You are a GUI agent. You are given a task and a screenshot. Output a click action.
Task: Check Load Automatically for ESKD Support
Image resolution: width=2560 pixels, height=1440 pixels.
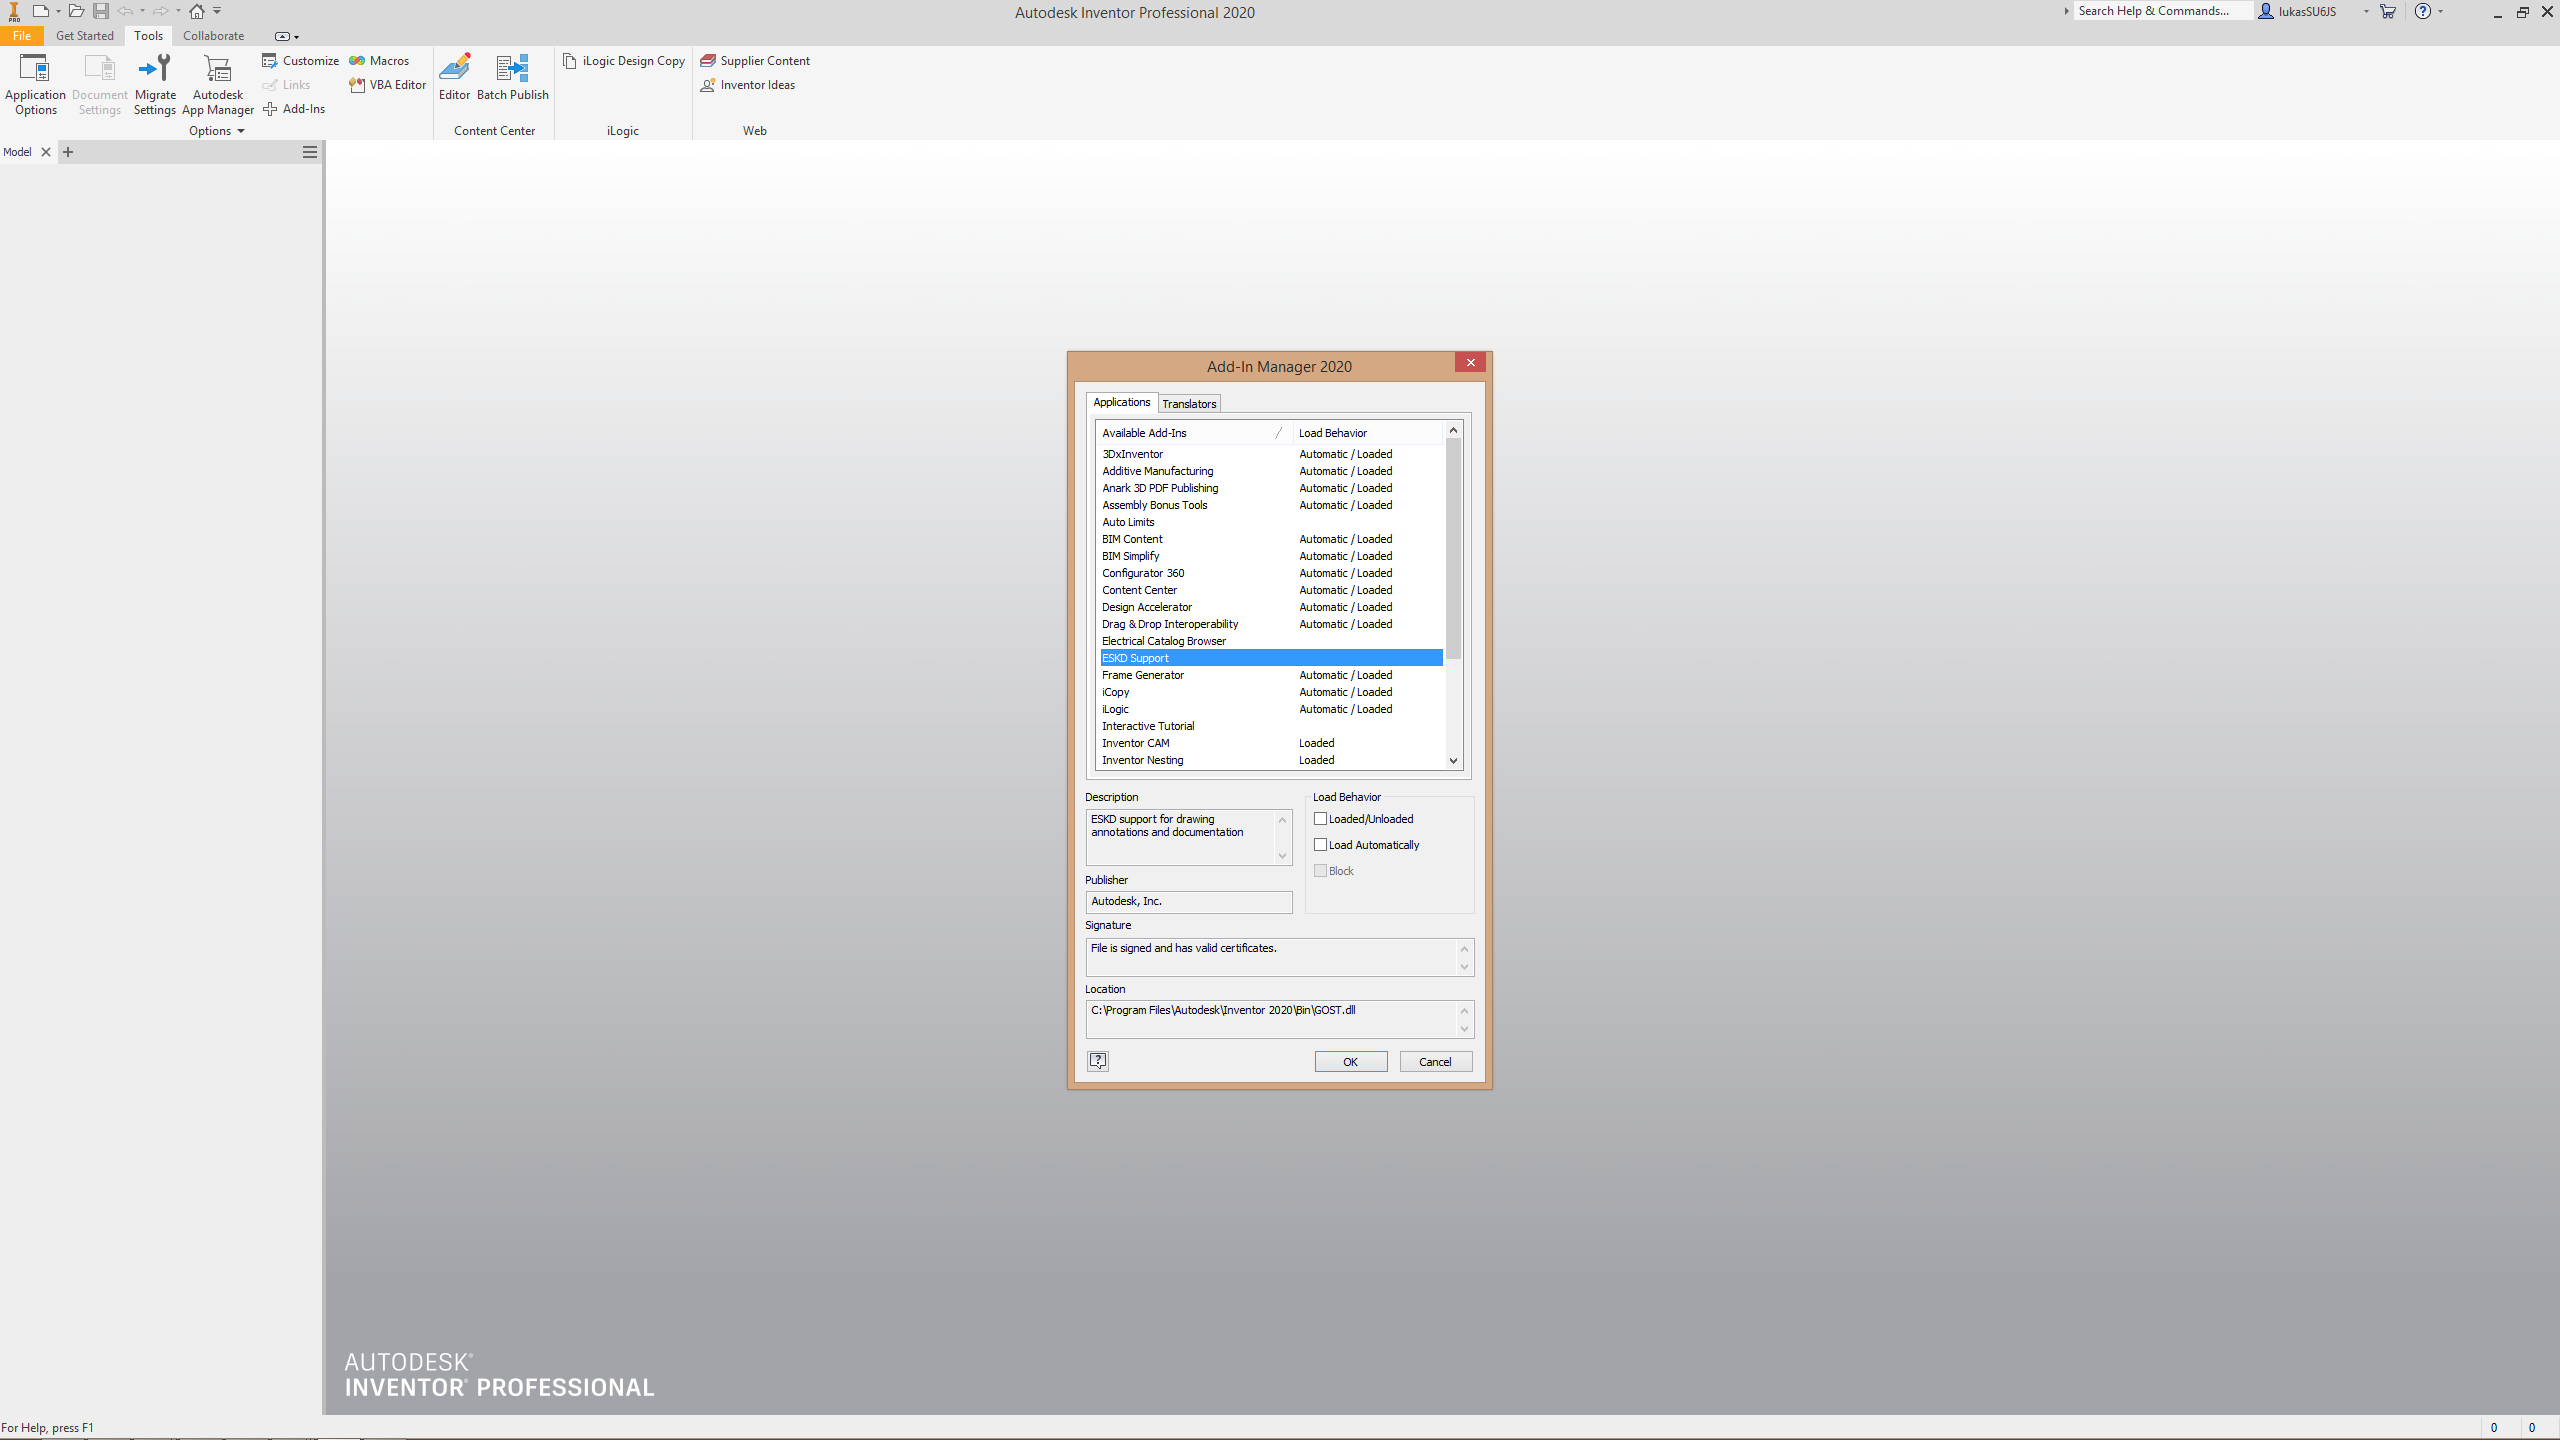1320,844
